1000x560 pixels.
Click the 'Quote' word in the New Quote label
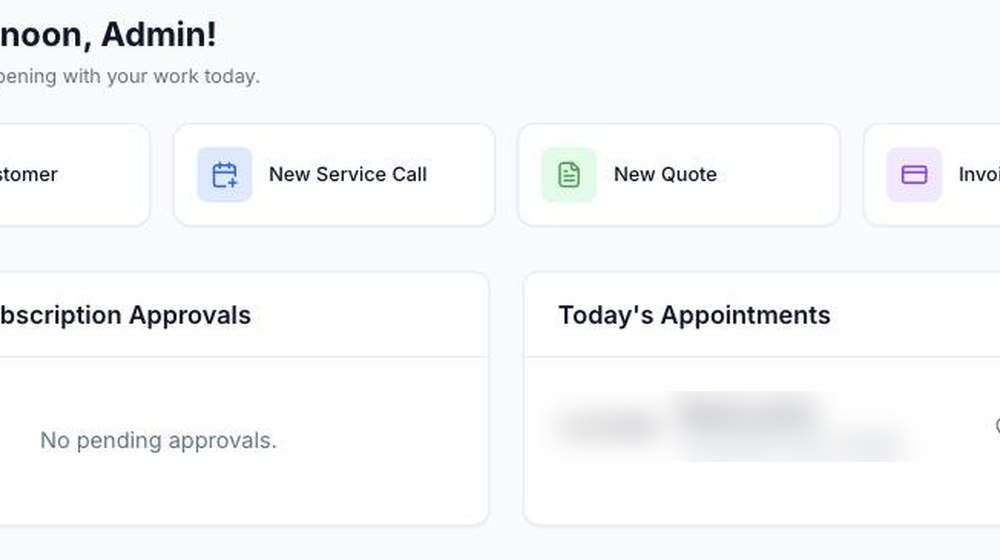point(689,174)
